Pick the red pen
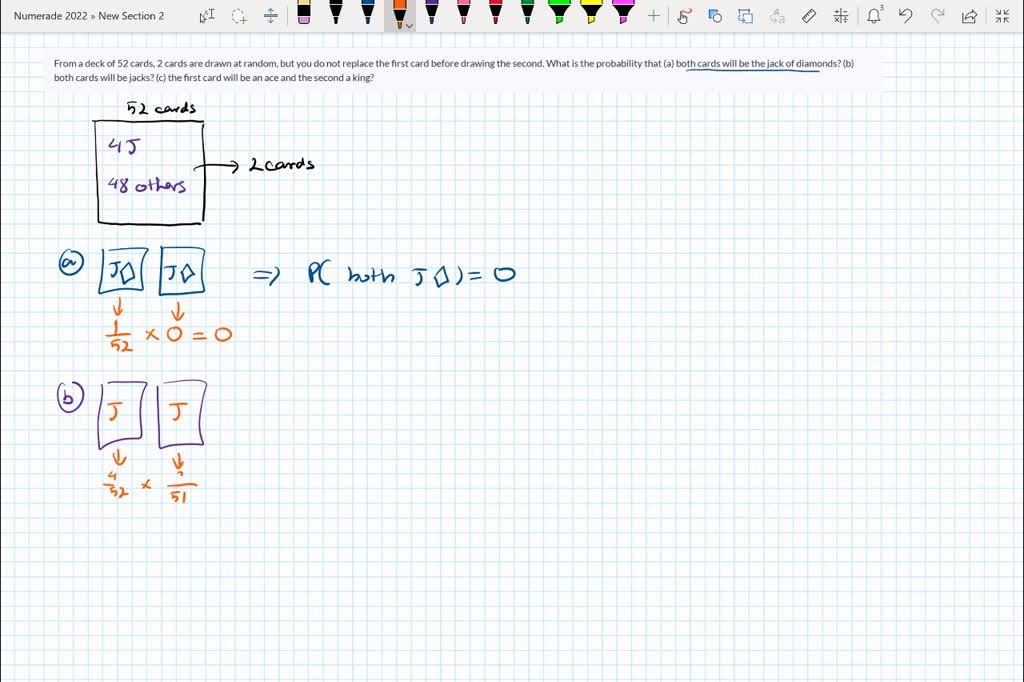The height and width of the screenshot is (682, 1024). tap(463, 13)
